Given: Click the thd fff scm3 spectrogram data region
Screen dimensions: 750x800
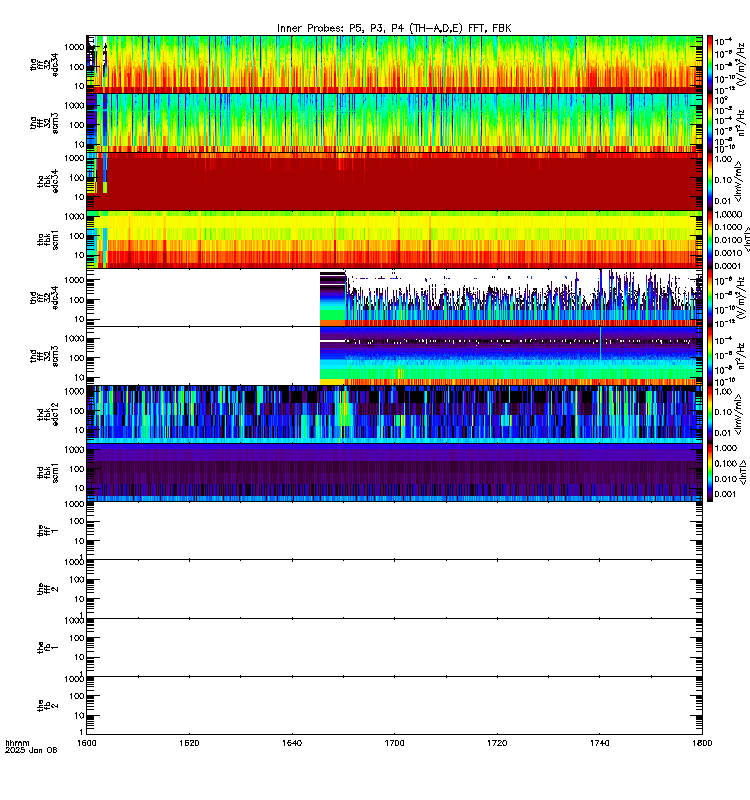Looking at the screenshot, I should click(x=511, y=356).
